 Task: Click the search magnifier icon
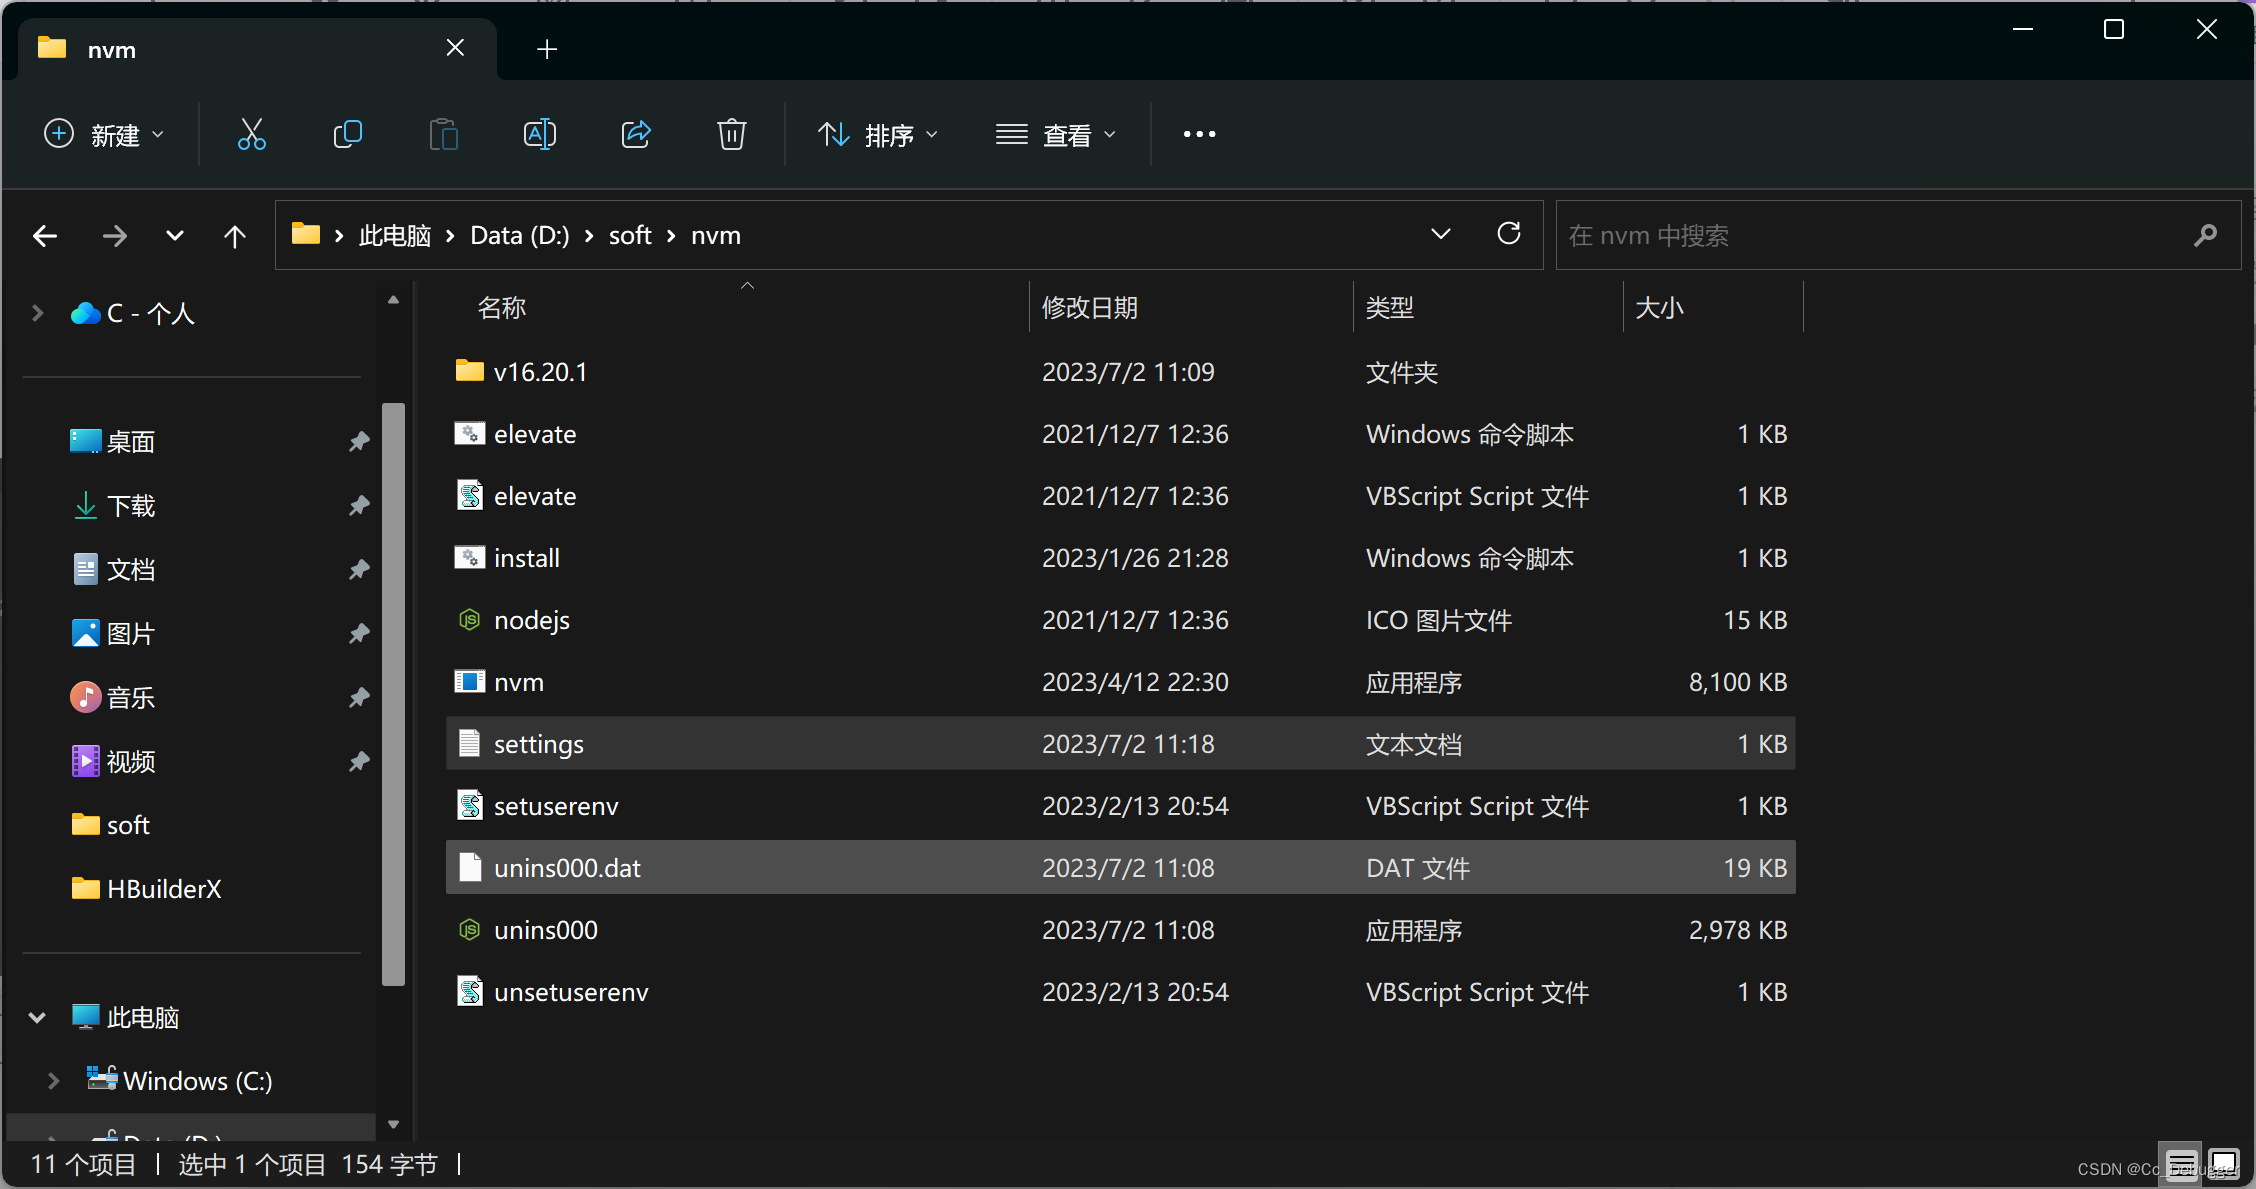[2205, 236]
